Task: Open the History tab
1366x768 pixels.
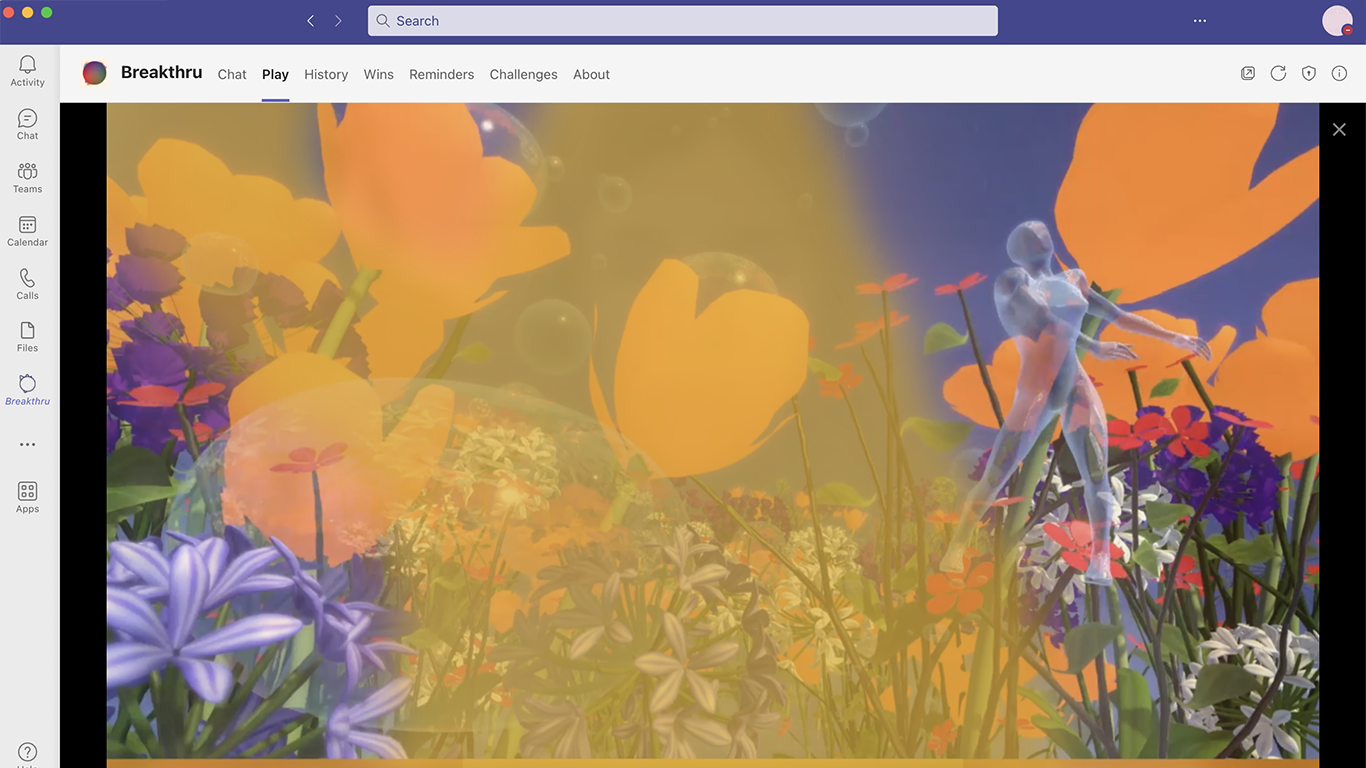Action: click(326, 74)
